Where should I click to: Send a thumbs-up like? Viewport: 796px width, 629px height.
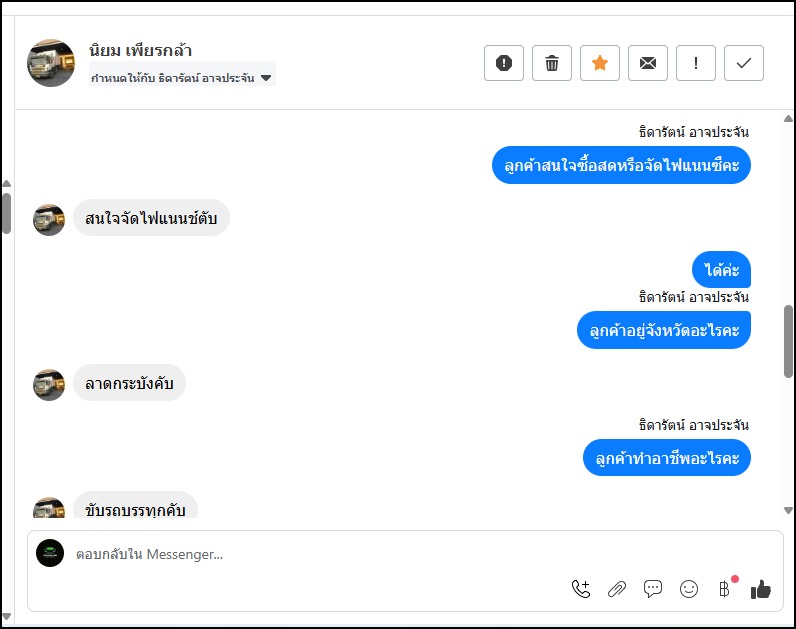coord(761,589)
